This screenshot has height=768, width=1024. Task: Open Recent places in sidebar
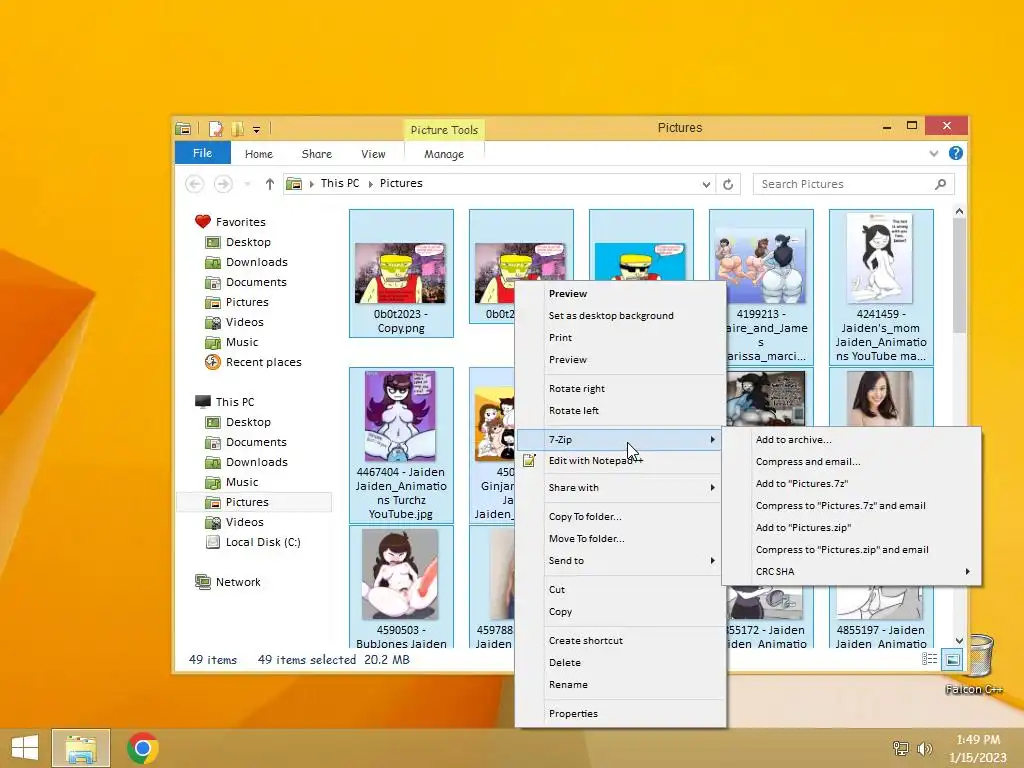click(253, 362)
